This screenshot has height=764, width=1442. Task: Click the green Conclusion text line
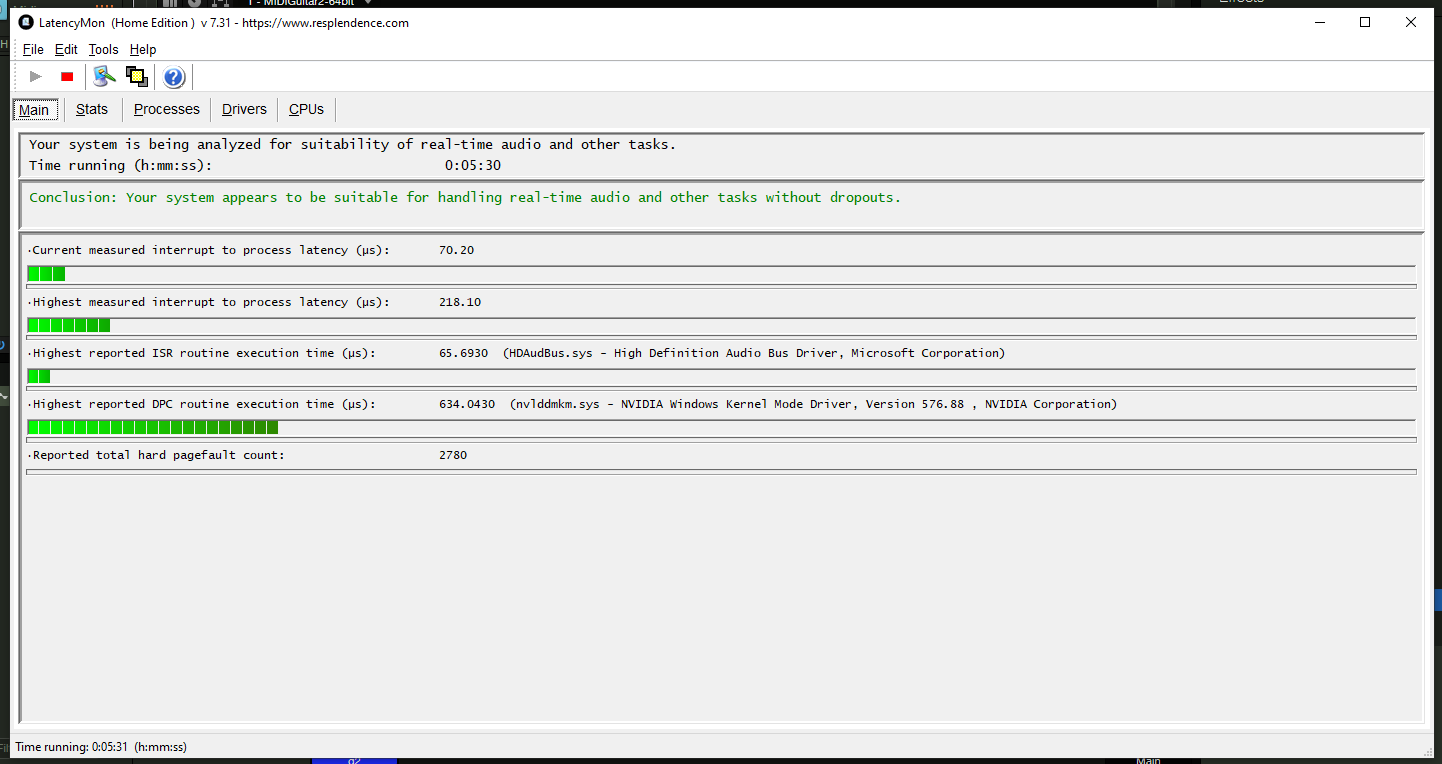coord(465,198)
